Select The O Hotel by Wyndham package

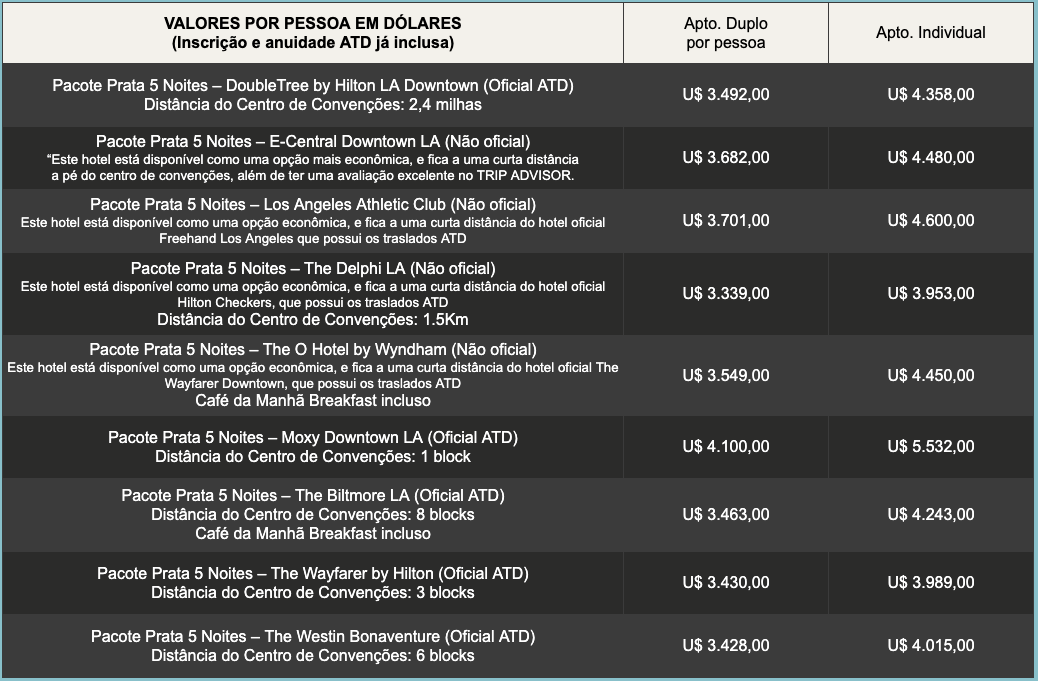[x=312, y=350]
